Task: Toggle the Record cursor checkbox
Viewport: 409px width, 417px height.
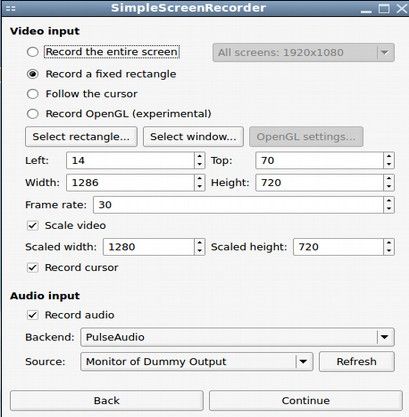Action: pos(33,268)
